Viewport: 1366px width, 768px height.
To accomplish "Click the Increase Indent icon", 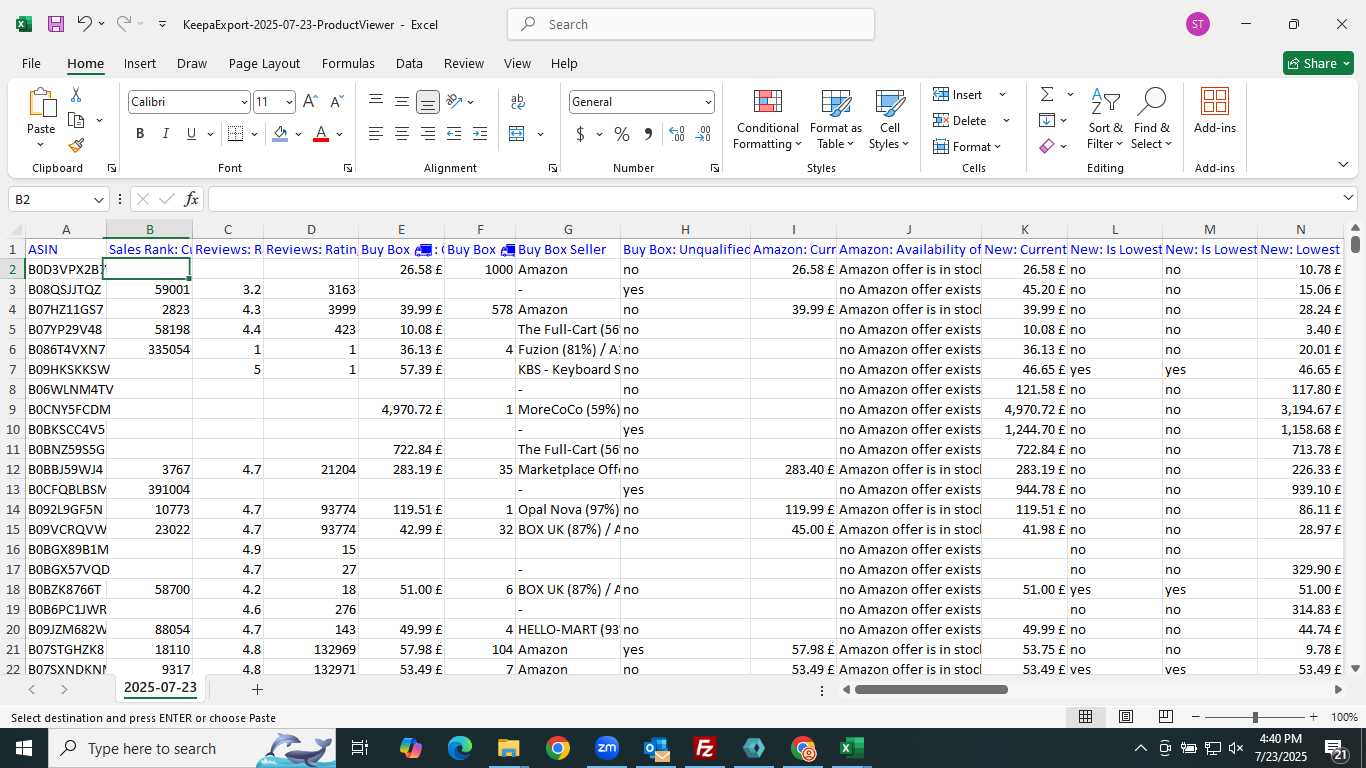I will point(480,134).
